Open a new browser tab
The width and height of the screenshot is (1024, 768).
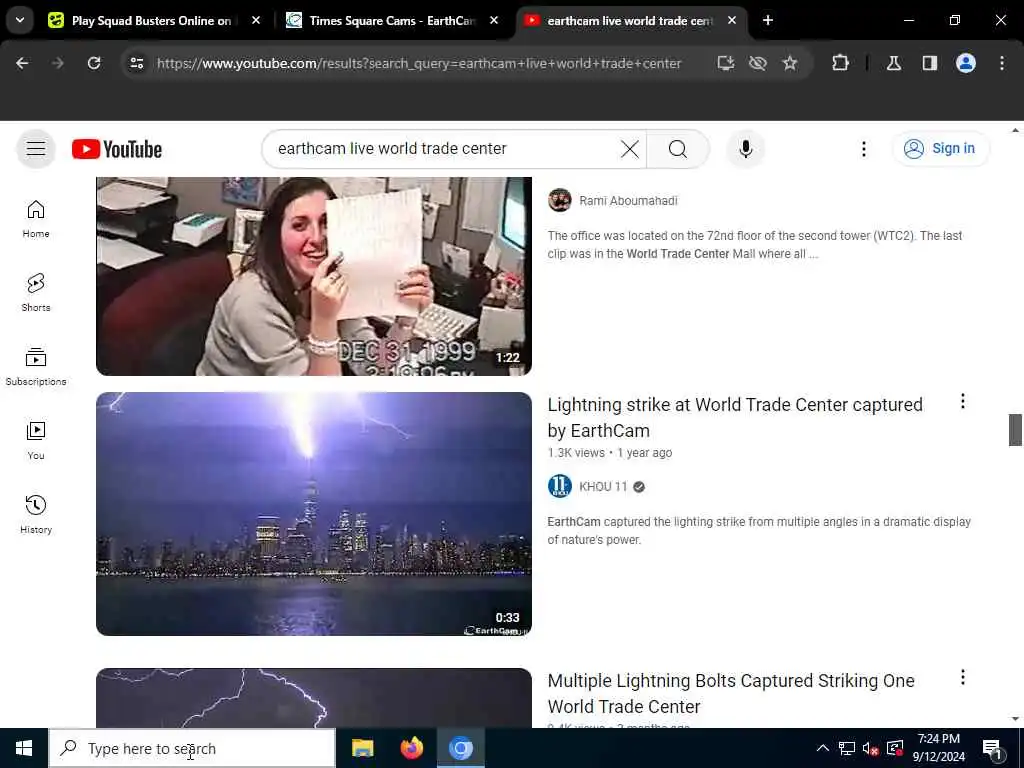768,21
